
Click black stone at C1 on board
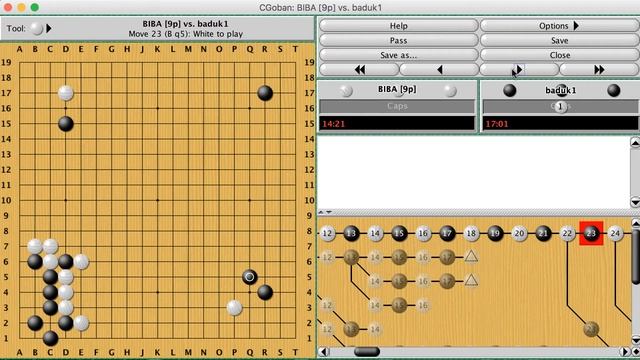click(50, 338)
